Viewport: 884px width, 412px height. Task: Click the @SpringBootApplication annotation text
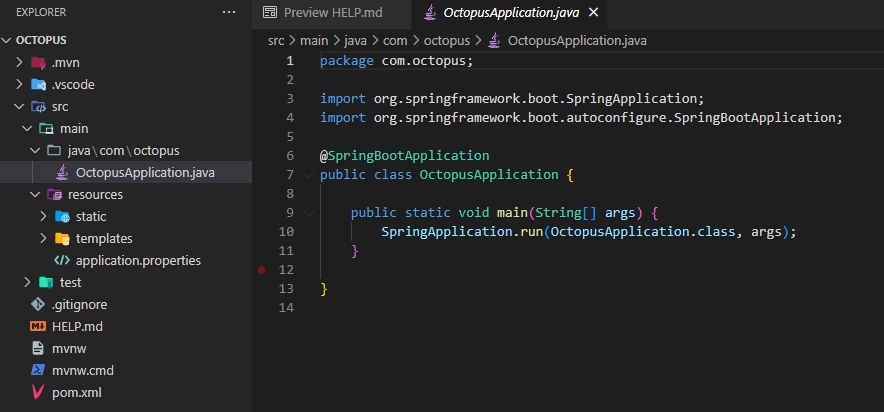(404, 156)
